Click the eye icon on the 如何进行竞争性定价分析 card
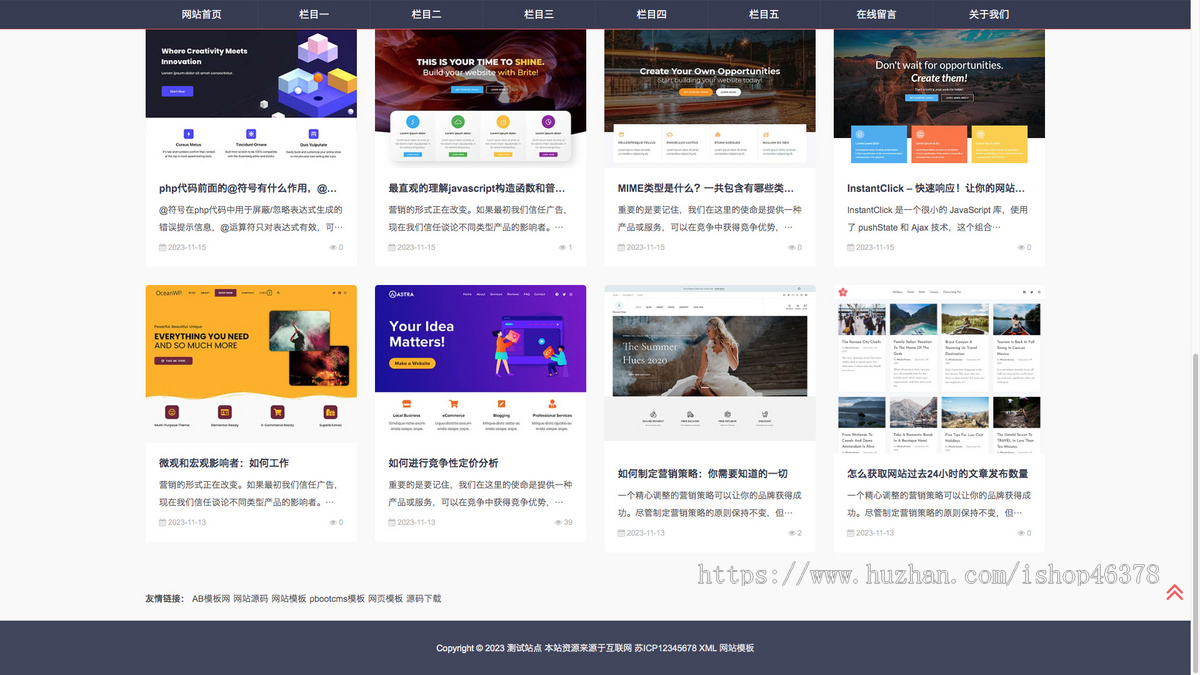 [x=559, y=522]
